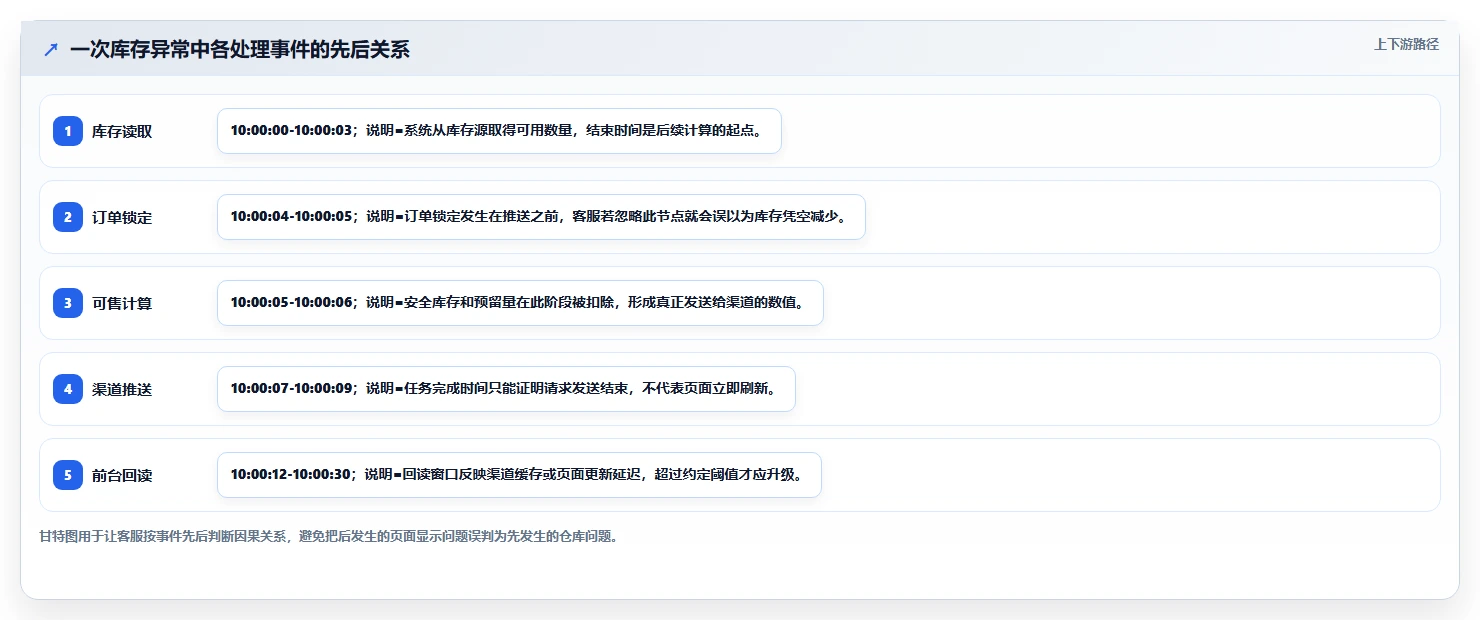The height and width of the screenshot is (620, 1480).
Task: Click the 上下游路径 label in header
Action: 1406,44
